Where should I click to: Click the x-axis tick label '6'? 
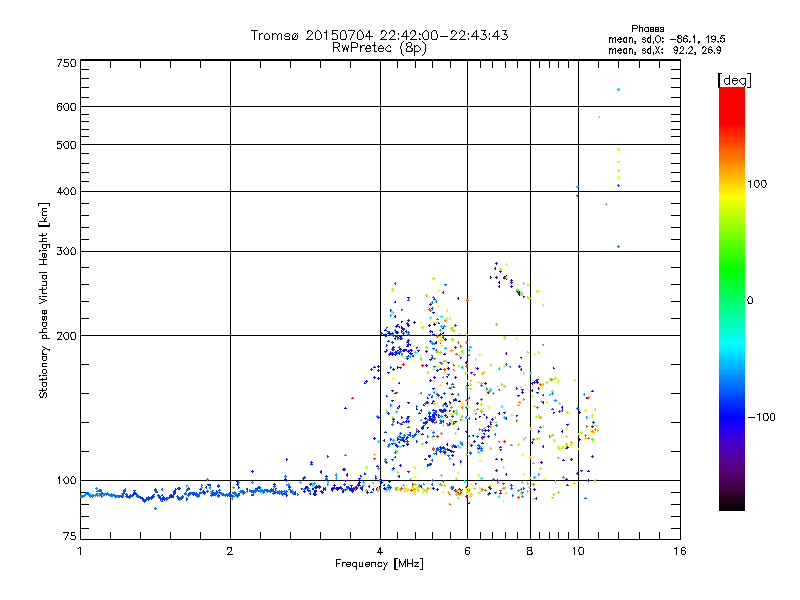(x=467, y=551)
